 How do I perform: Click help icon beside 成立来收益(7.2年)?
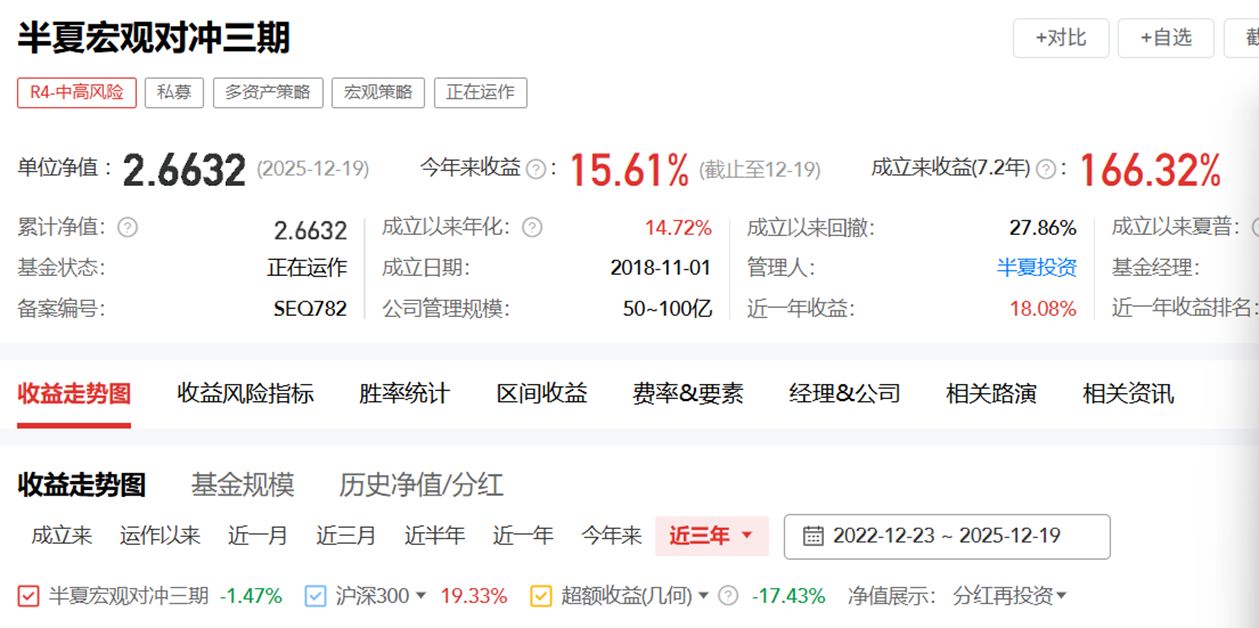(x=1046, y=169)
